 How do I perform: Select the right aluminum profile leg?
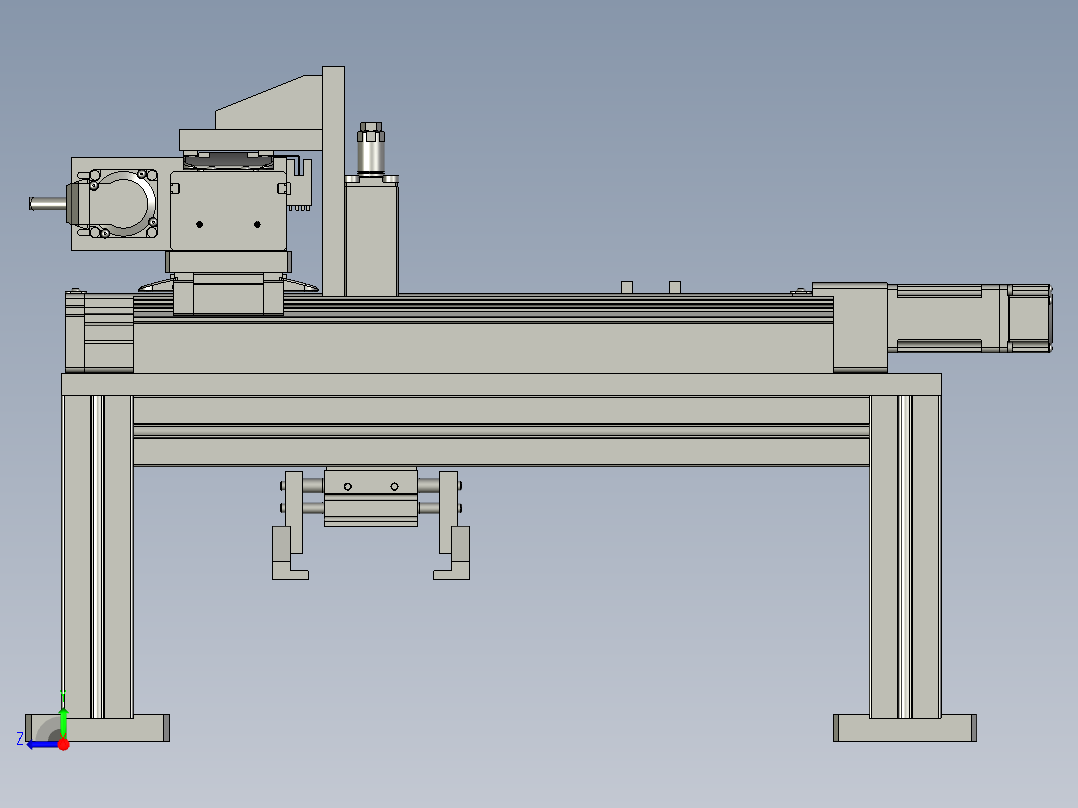tap(905, 556)
